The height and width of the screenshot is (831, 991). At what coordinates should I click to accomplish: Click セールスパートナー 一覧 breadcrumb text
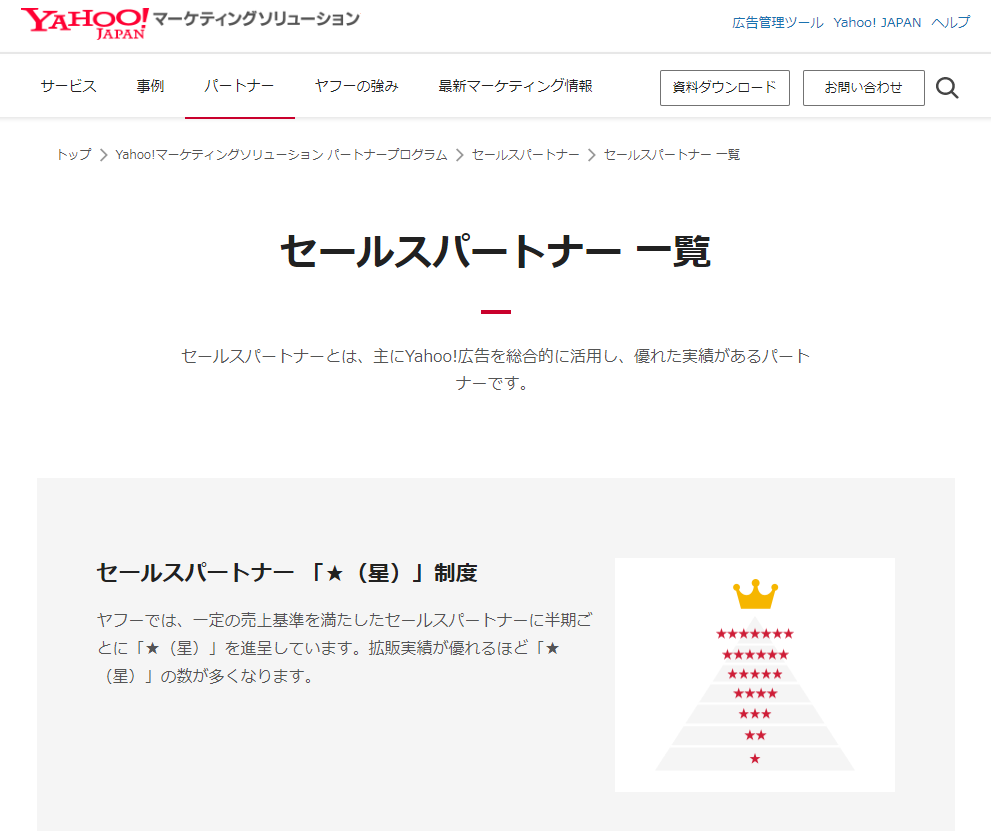[671, 155]
